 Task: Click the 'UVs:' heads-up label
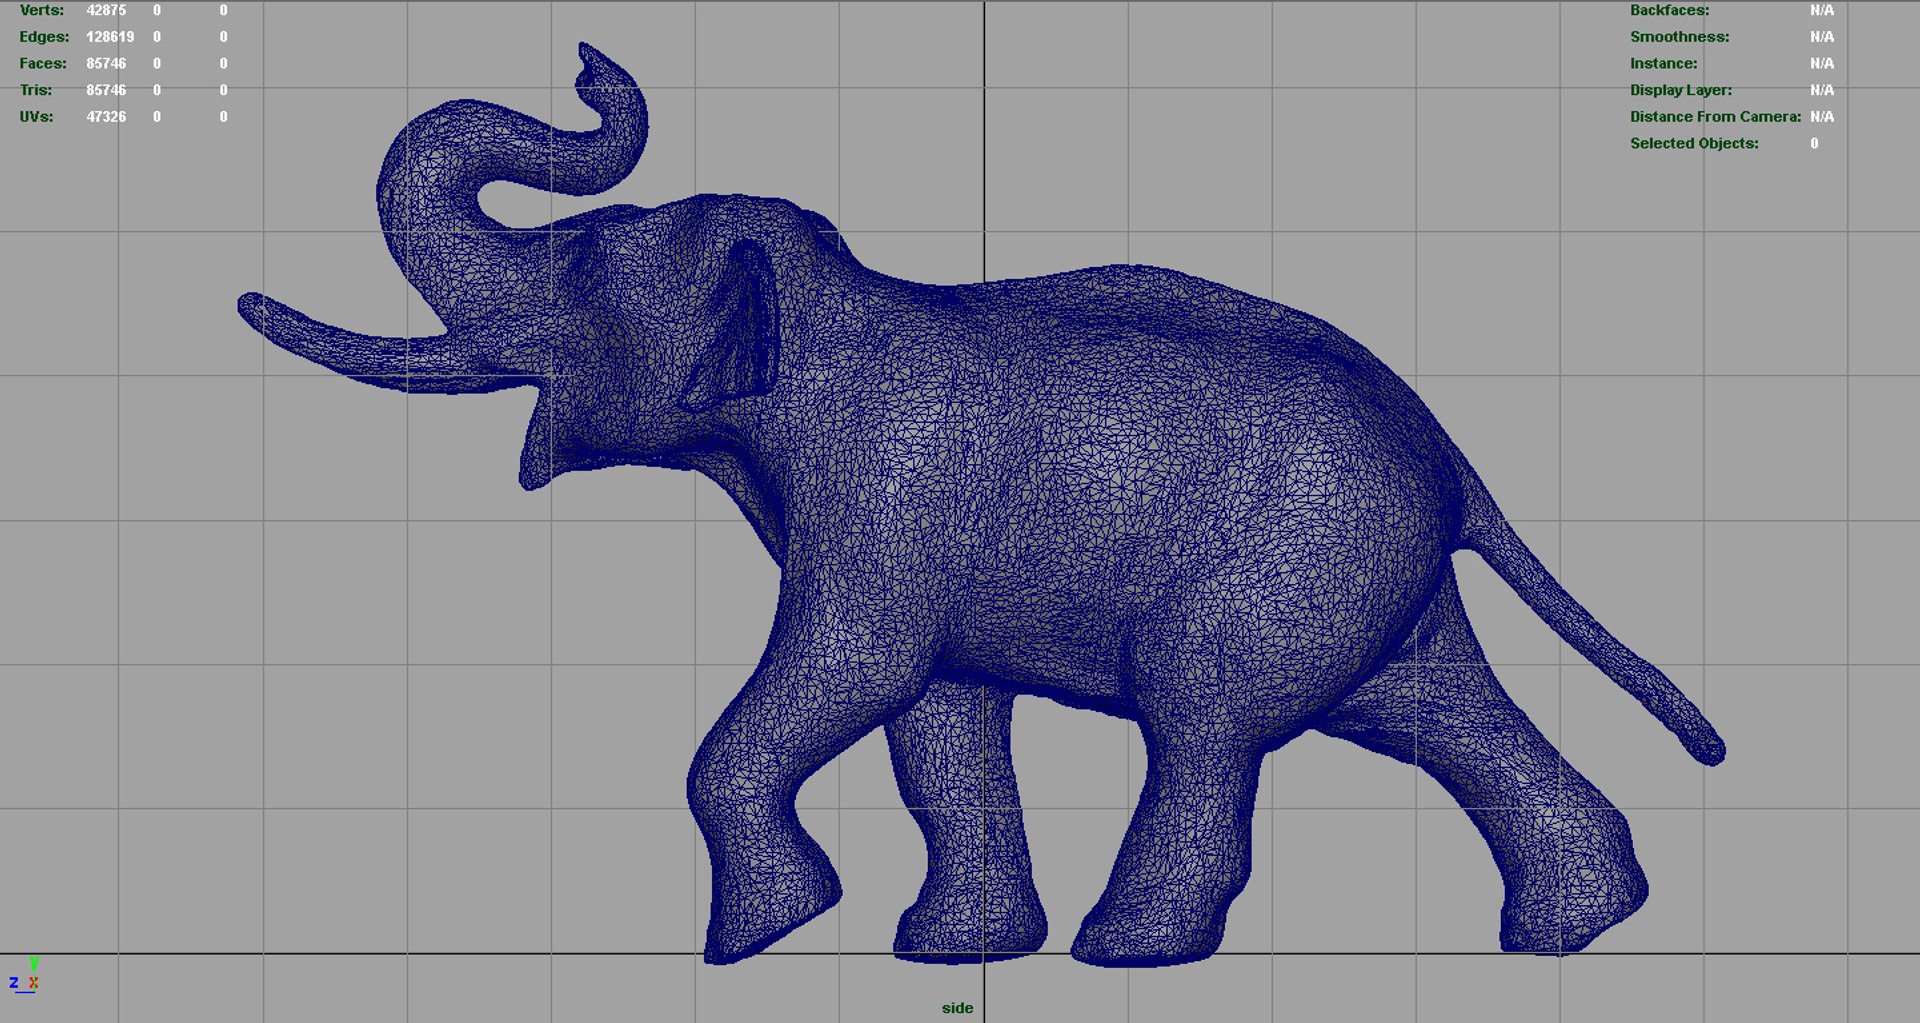click(37, 117)
